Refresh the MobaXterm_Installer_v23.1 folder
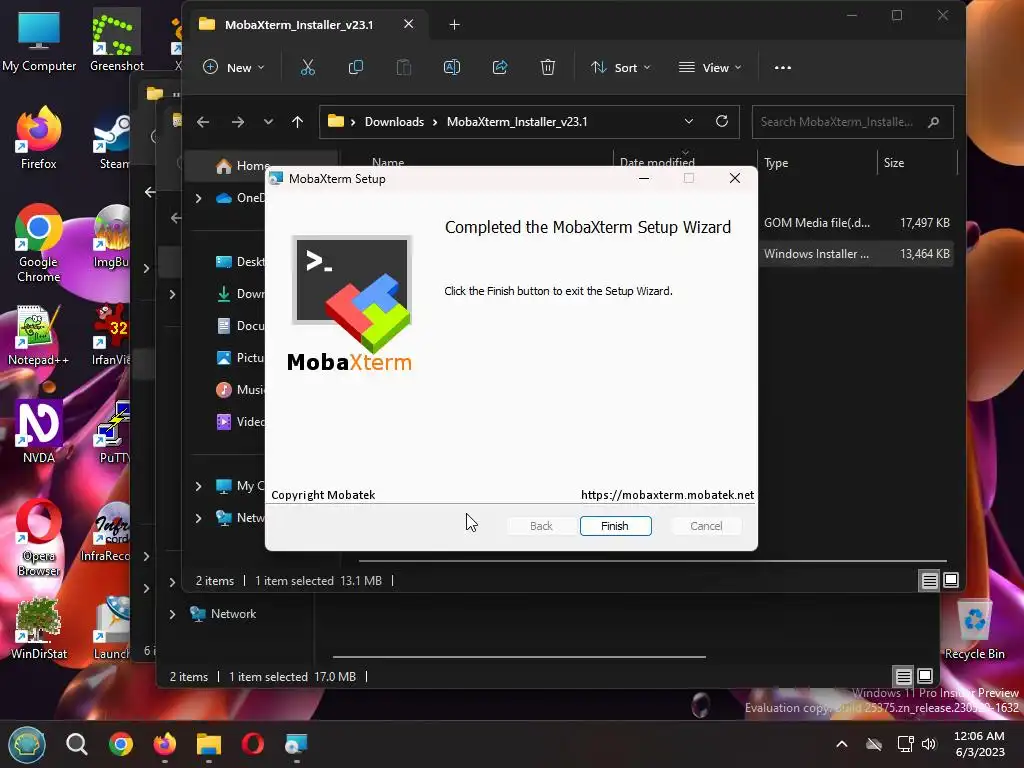Viewport: 1024px width, 768px height. (x=722, y=121)
